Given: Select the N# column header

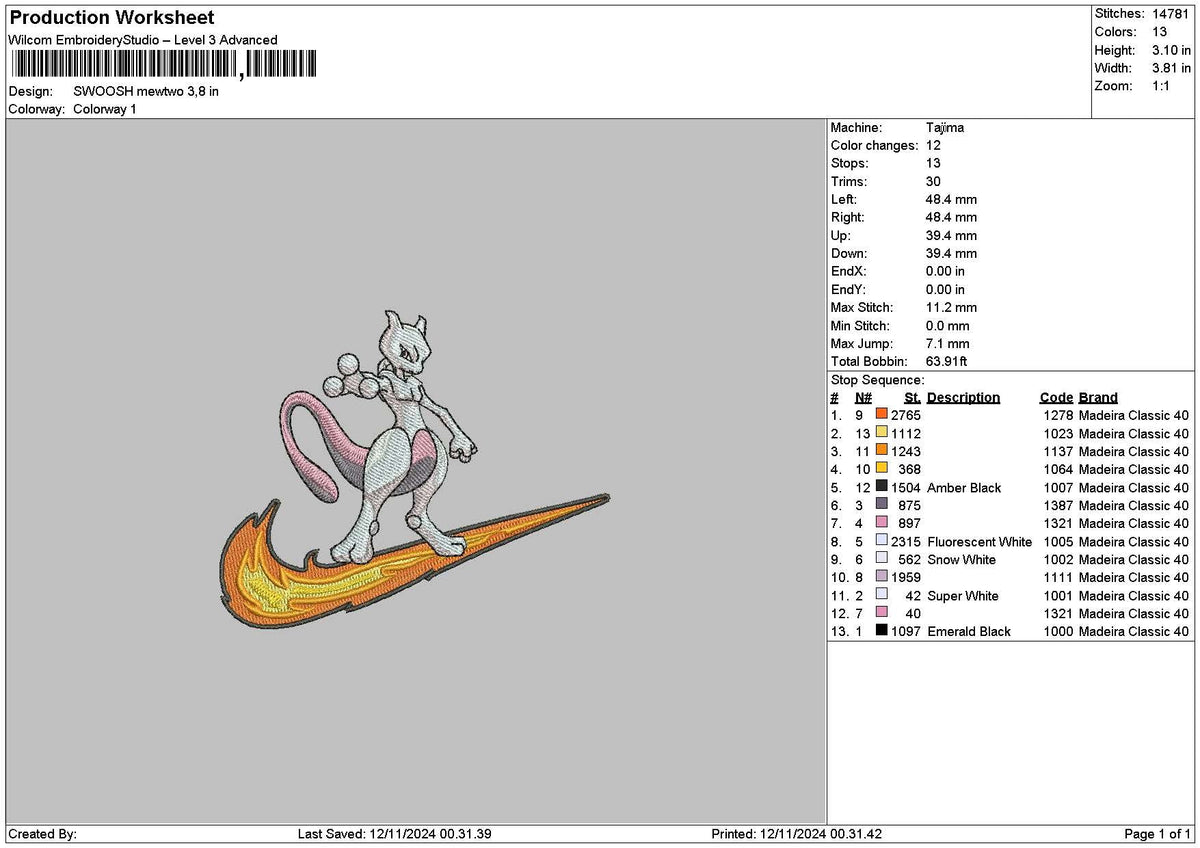Looking at the screenshot, I should pos(864,397).
